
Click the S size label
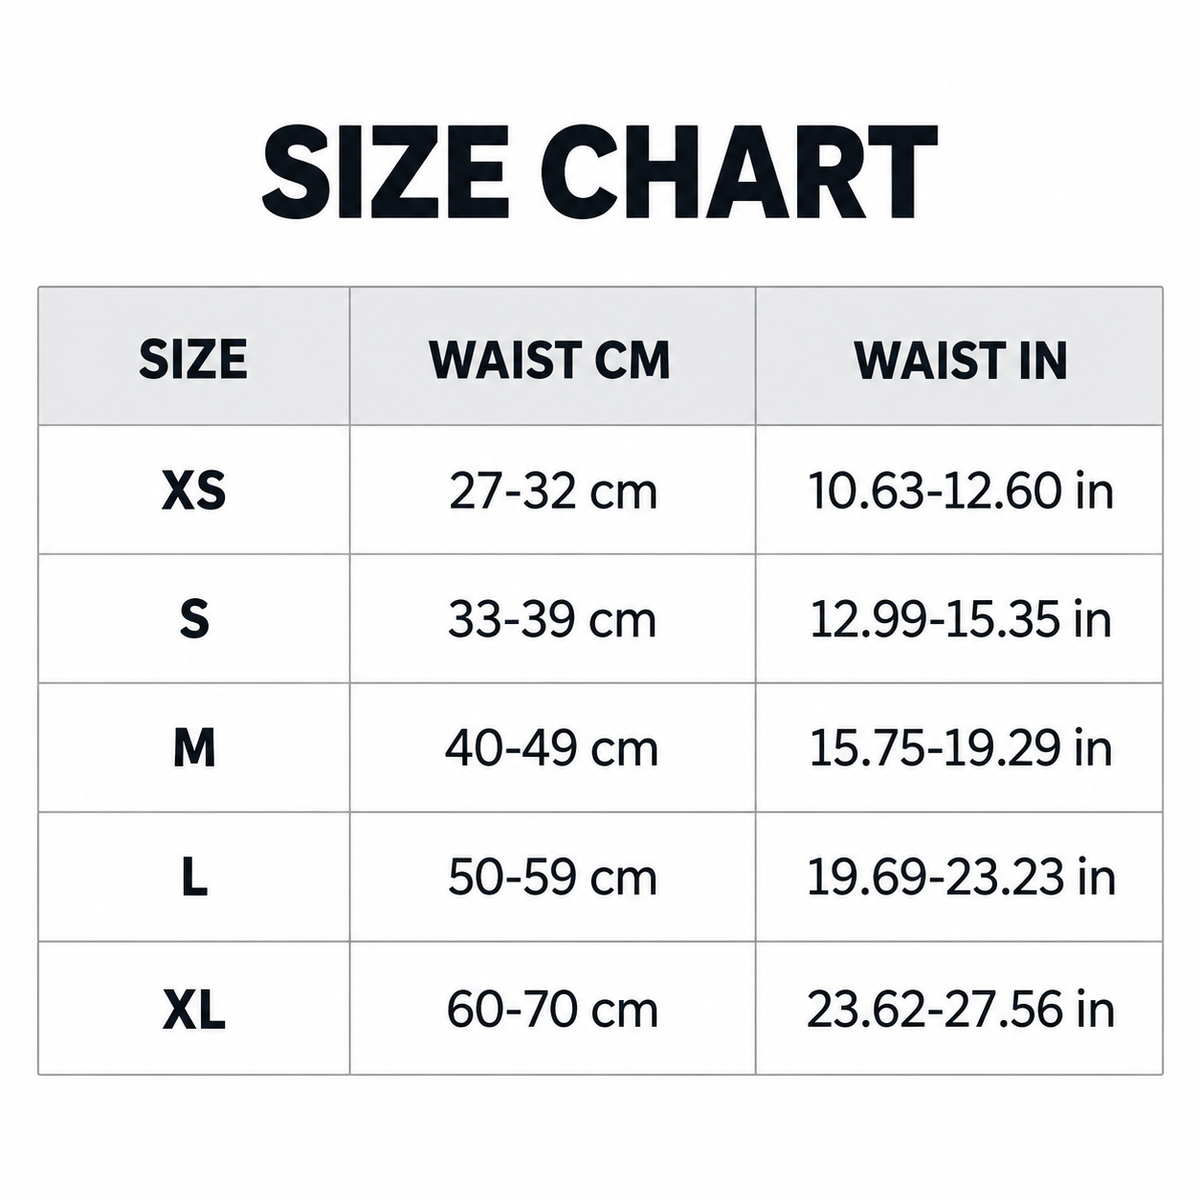[x=194, y=619]
